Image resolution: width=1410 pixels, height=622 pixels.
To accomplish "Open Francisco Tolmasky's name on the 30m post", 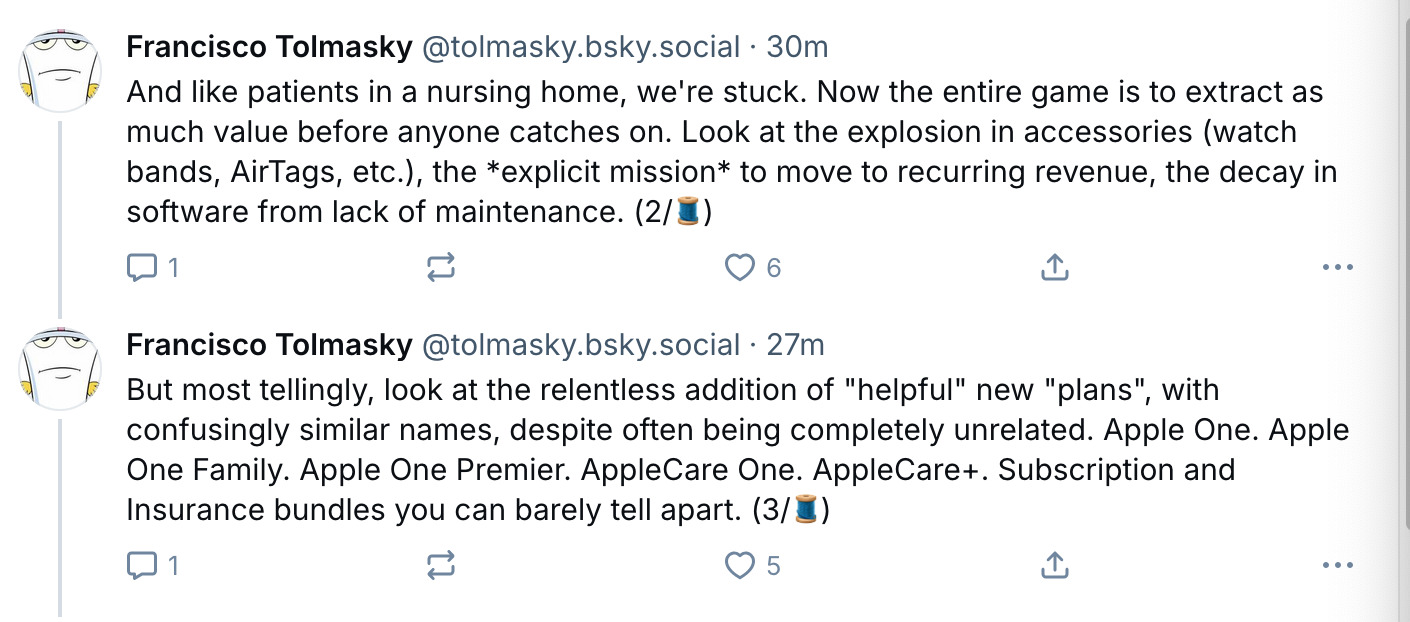I will [269, 47].
